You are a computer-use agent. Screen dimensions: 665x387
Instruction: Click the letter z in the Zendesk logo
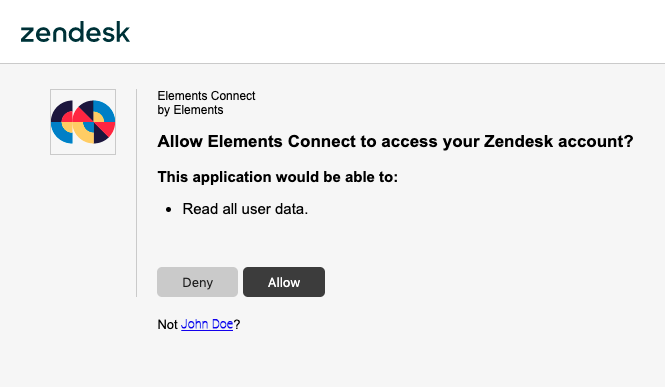[x=28, y=35]
